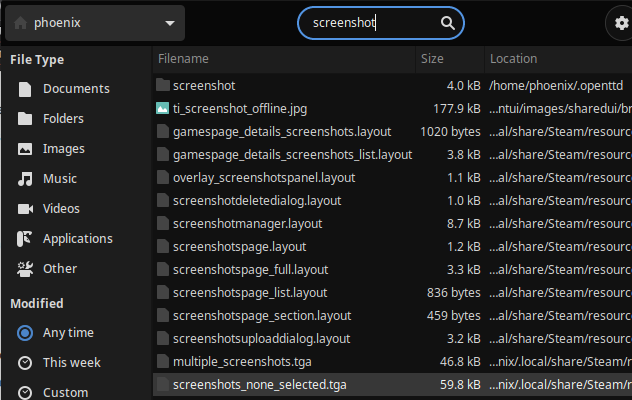The height and width of the screenshot is (400, 632).
Task: Click the Folders filter icon
Action: (25, 119)
